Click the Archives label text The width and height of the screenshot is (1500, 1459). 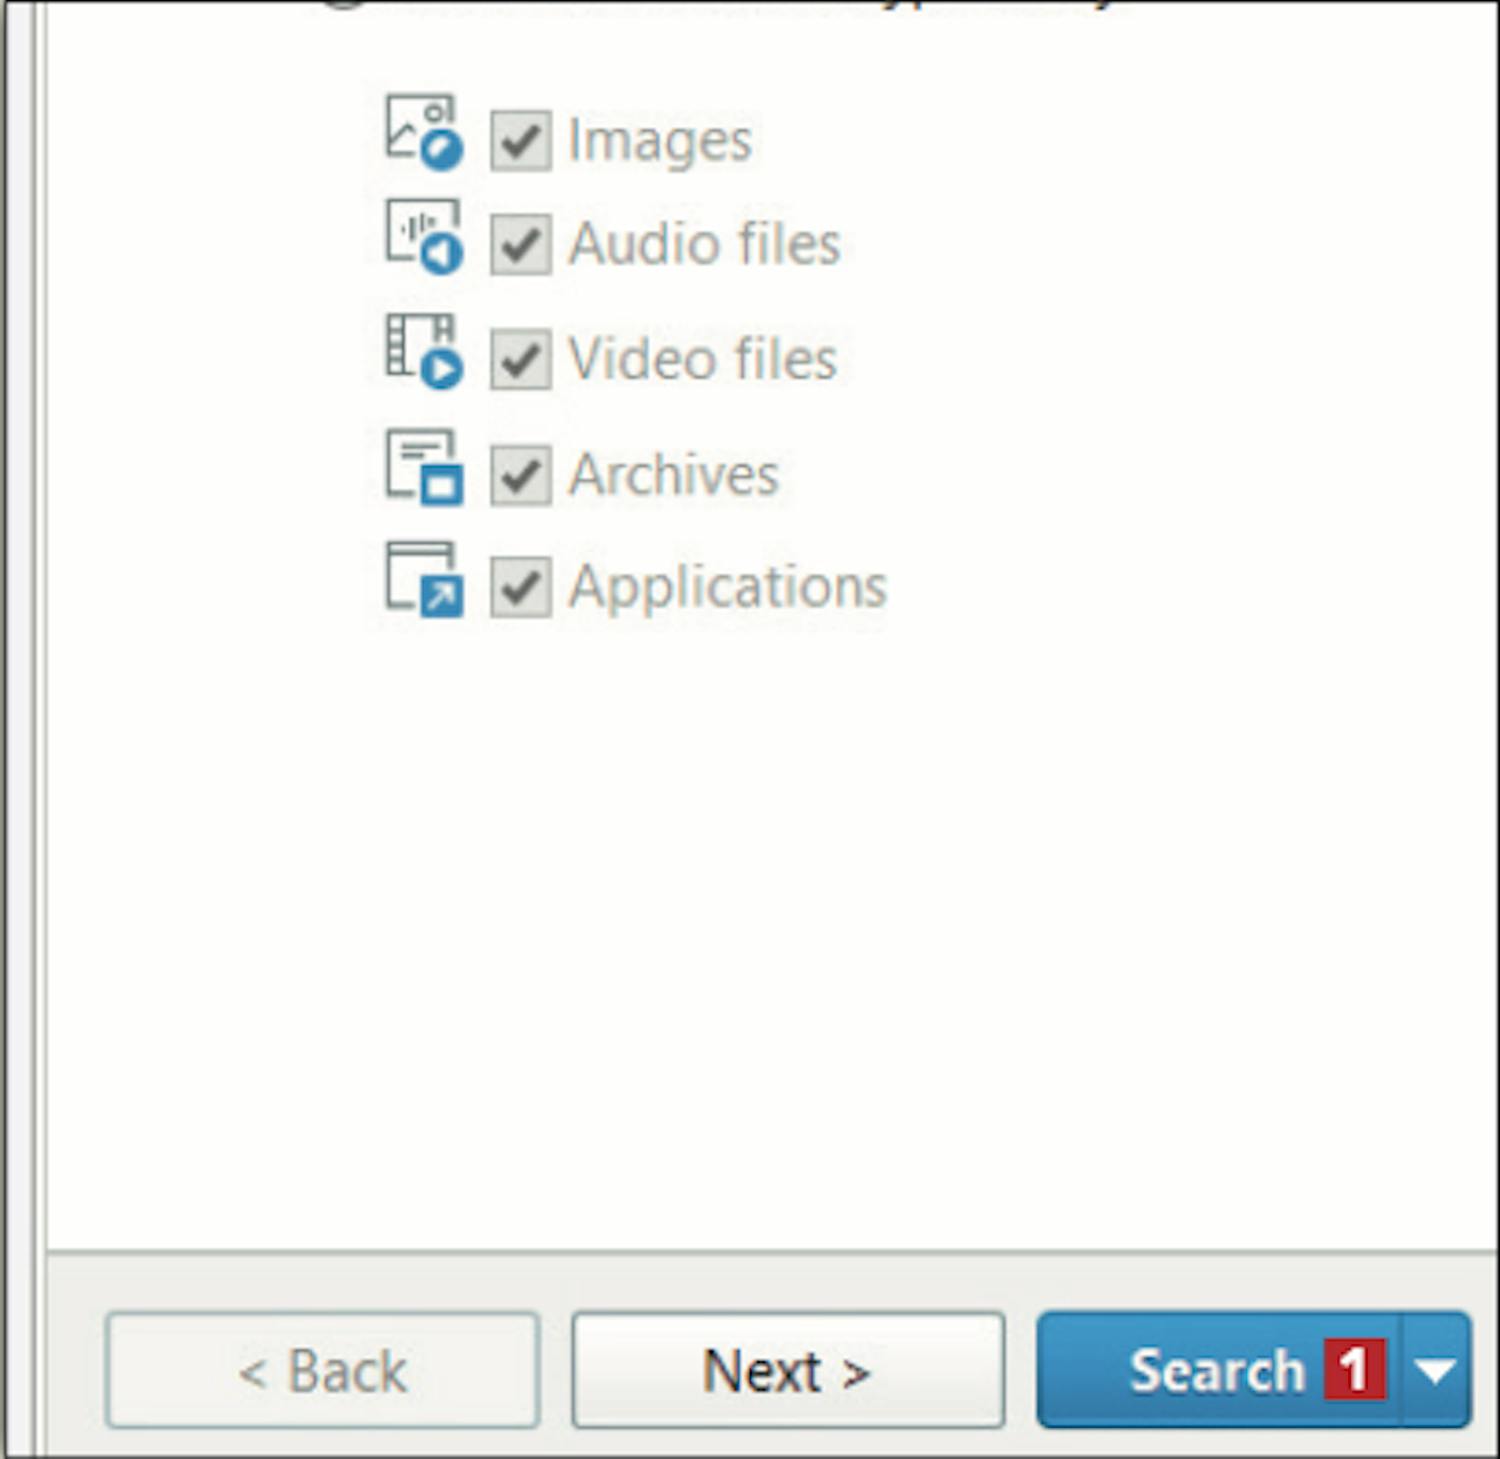[x=673, y=474]
